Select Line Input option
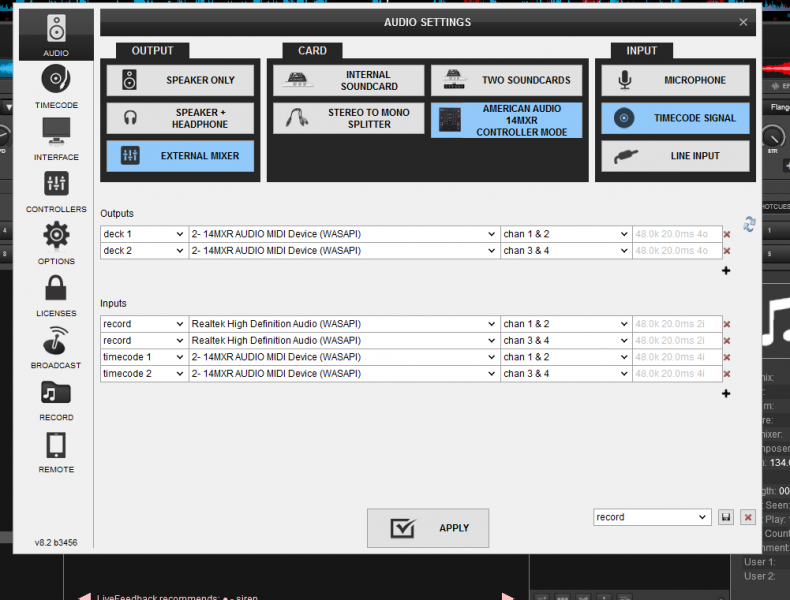The width and height of the screenshot is (790, 600). tap(675, 156)
